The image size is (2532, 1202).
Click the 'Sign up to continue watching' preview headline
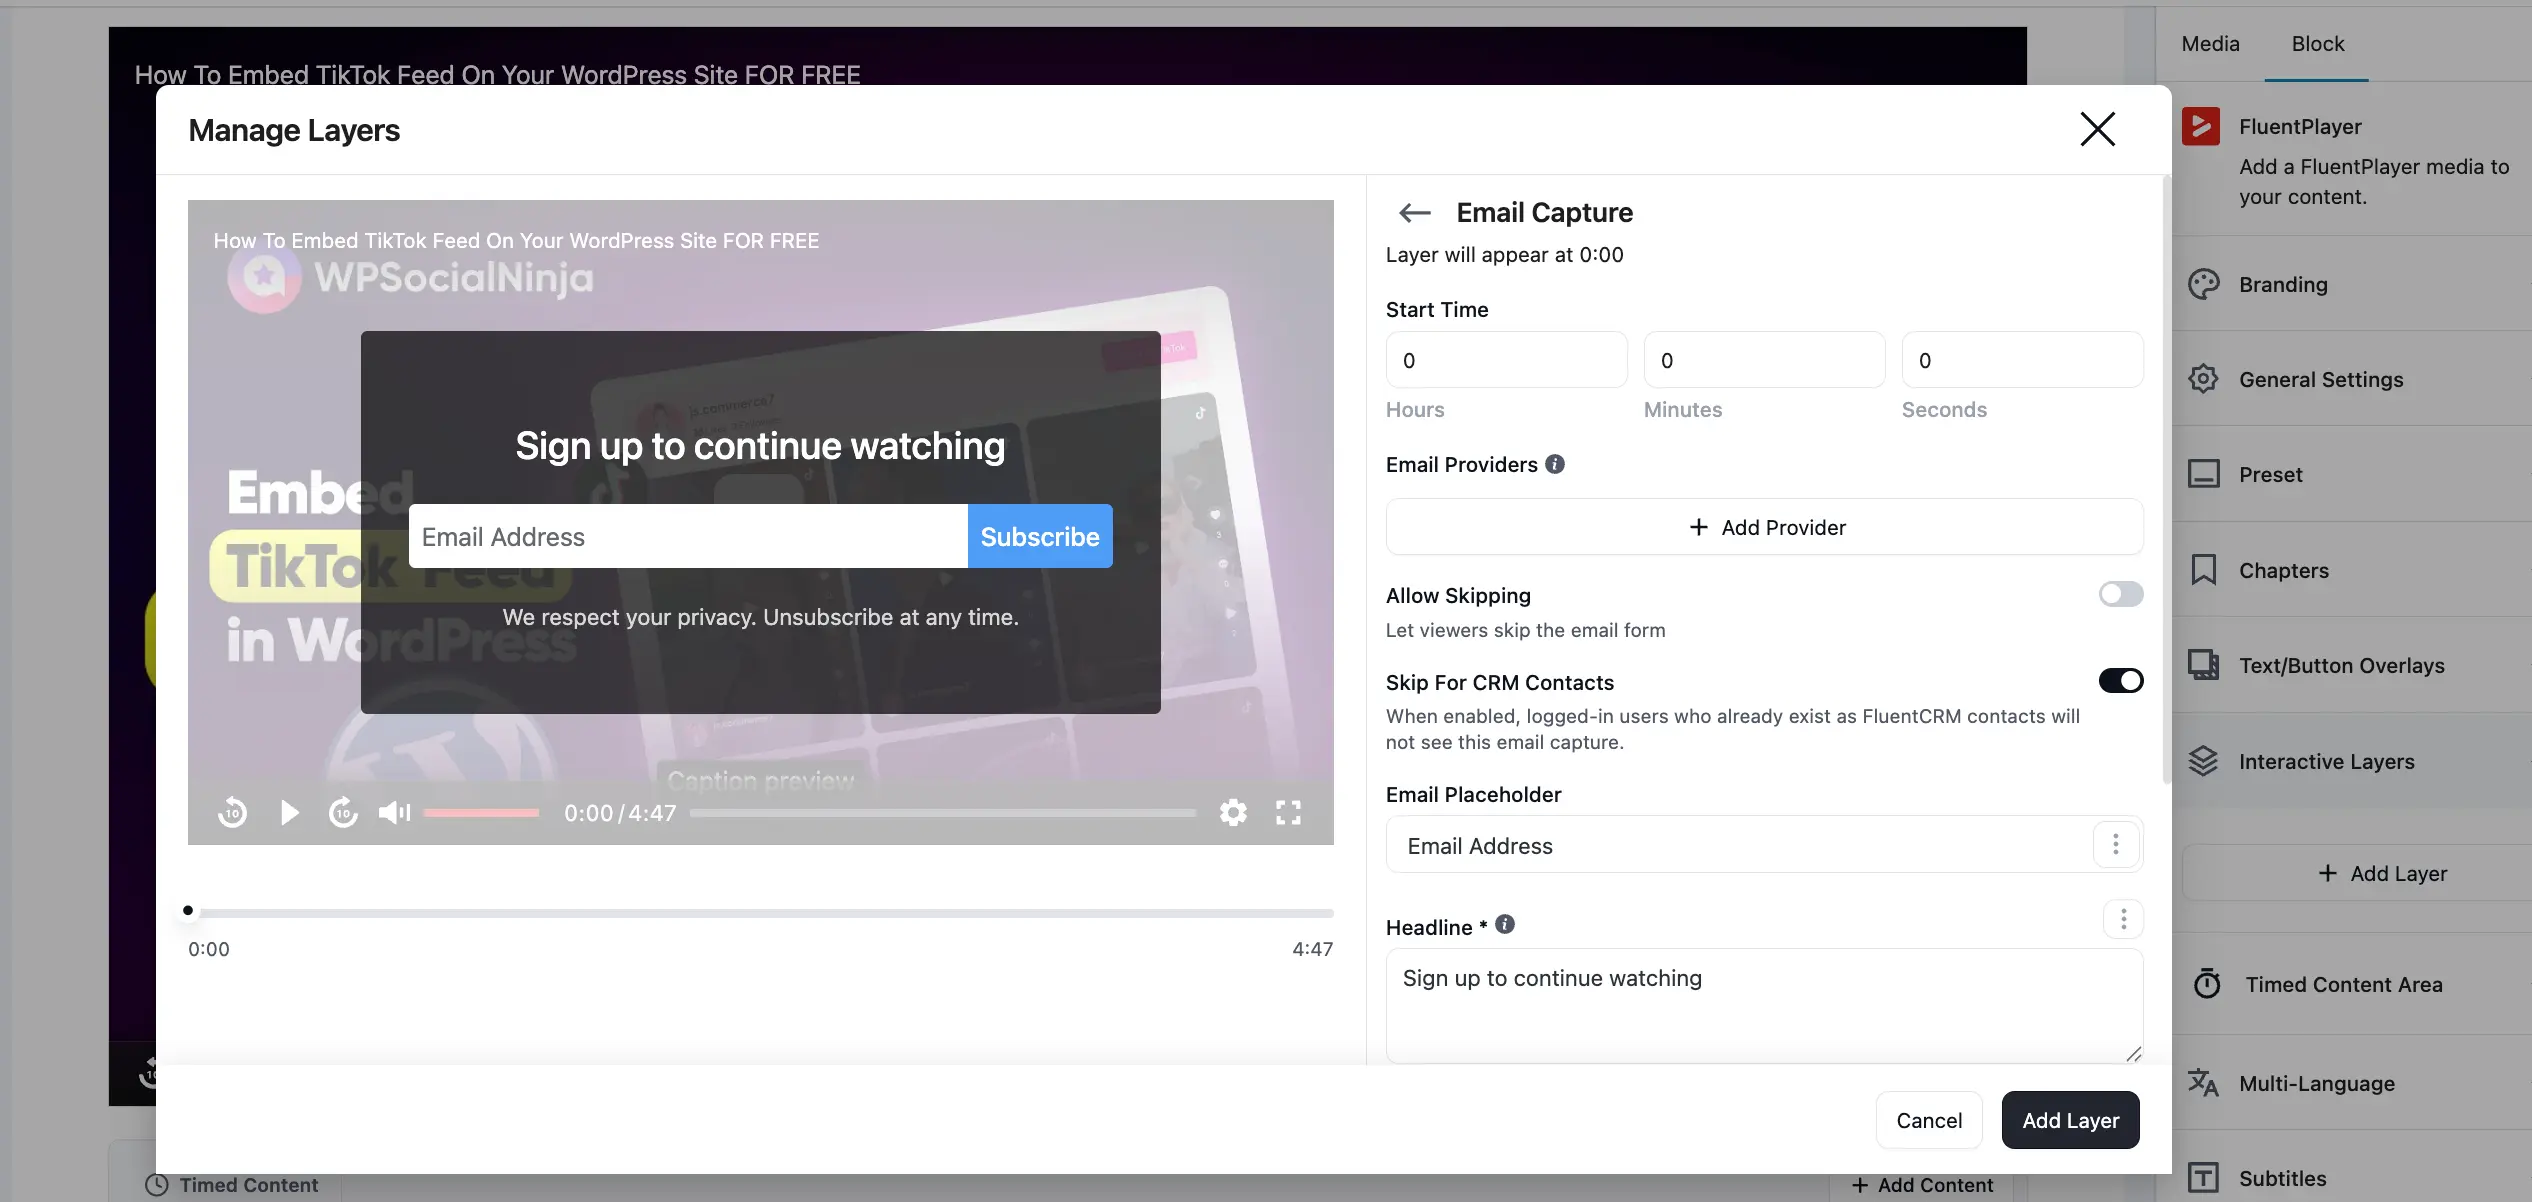(760, 446)
